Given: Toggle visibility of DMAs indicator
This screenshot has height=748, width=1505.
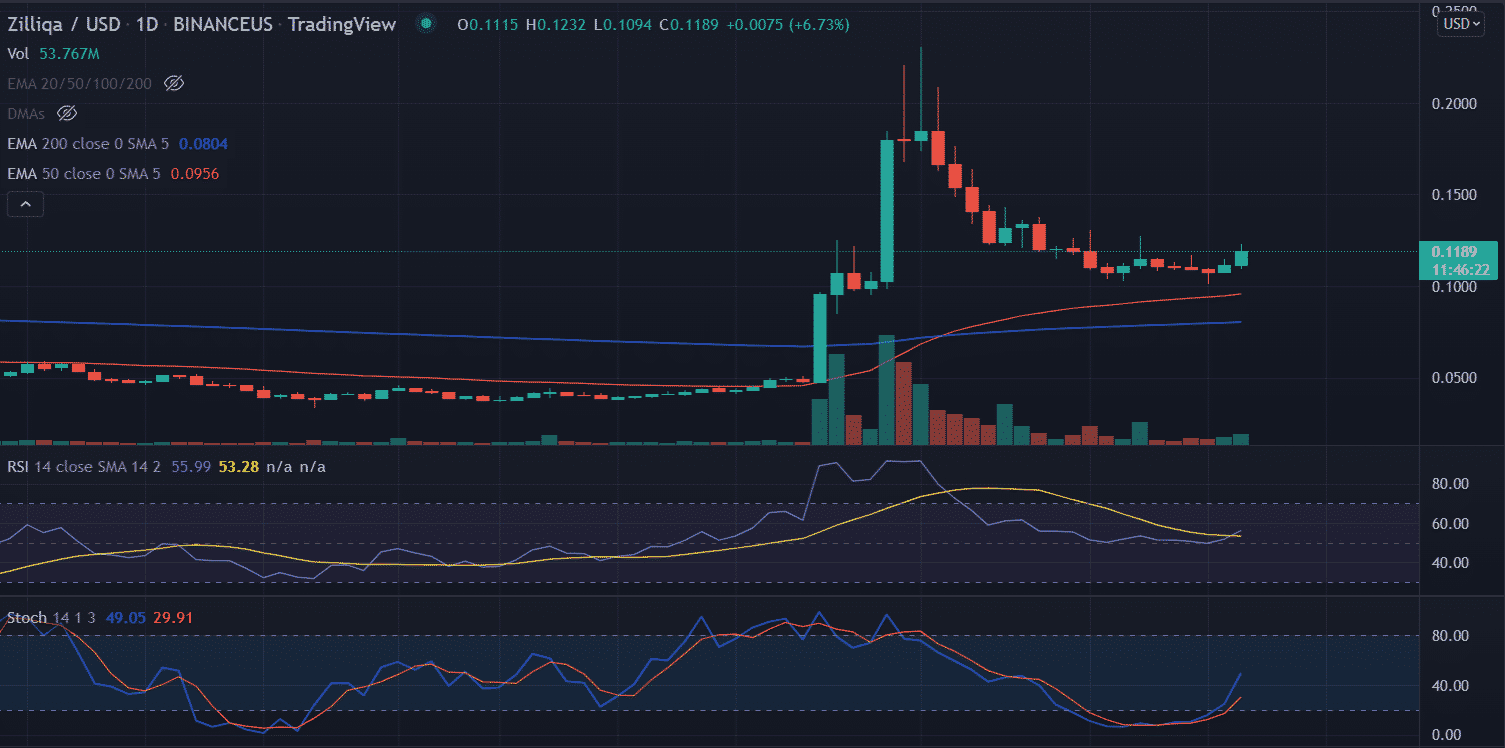Looking at the screenshot, I should coord(67,113).
